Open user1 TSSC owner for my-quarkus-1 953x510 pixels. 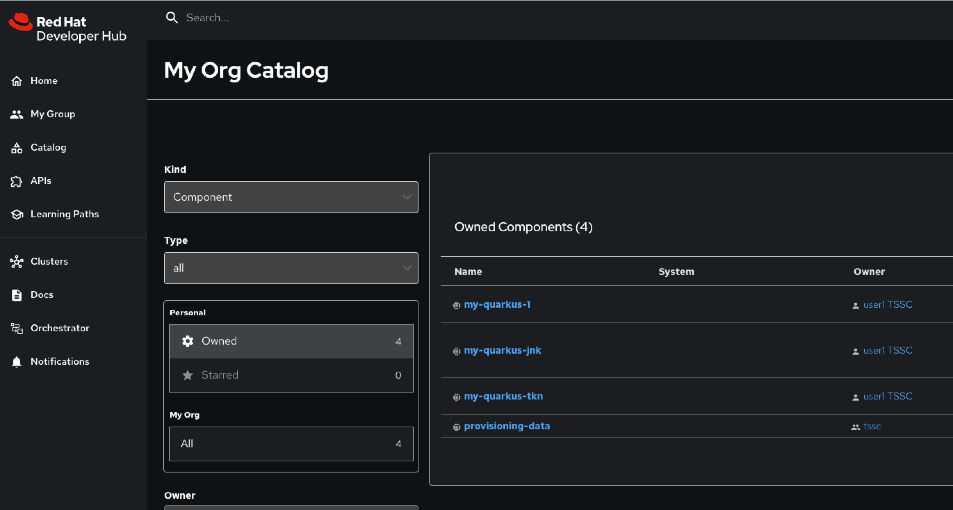pos(887,305)
